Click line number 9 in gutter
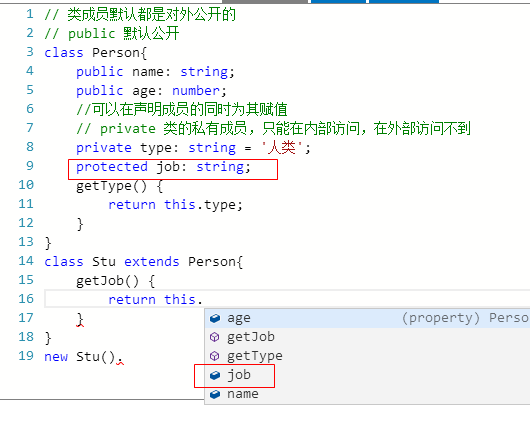530x433 pixels. 30,166
